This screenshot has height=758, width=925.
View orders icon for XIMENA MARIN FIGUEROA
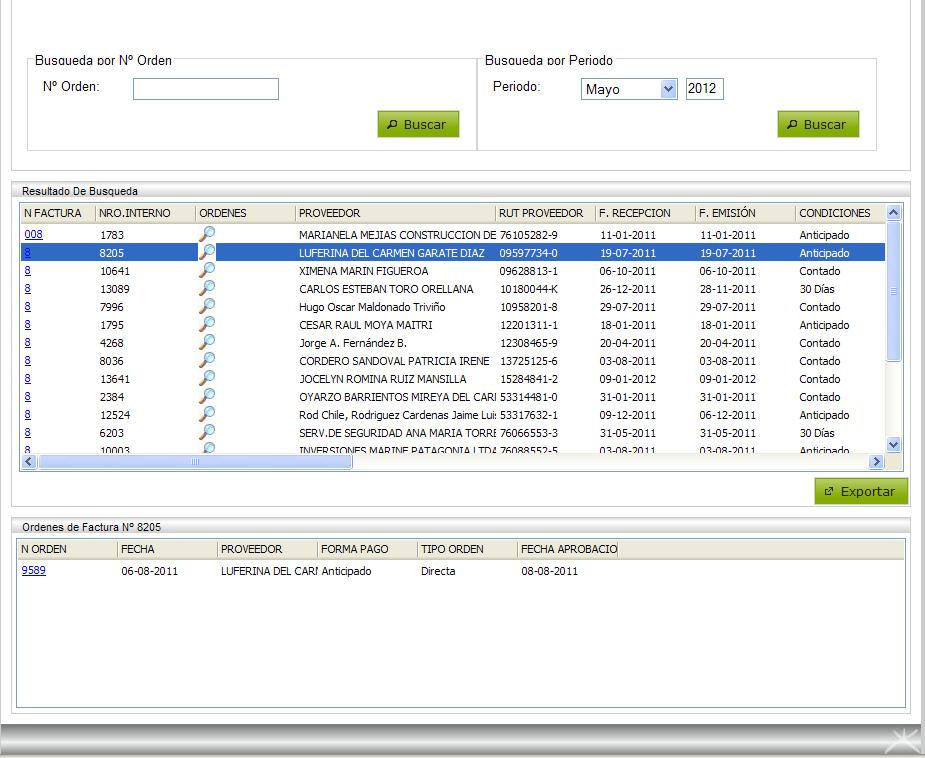[207, 270]
